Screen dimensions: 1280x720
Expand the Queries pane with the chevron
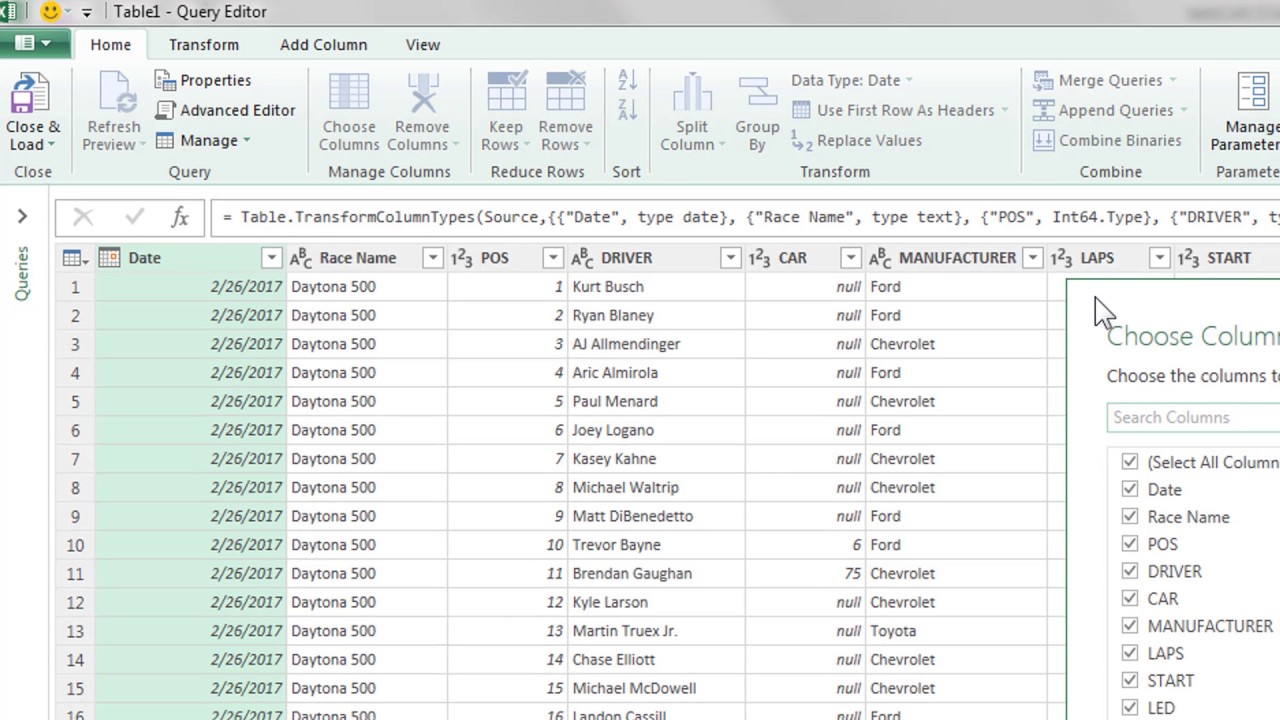[22, 216]
